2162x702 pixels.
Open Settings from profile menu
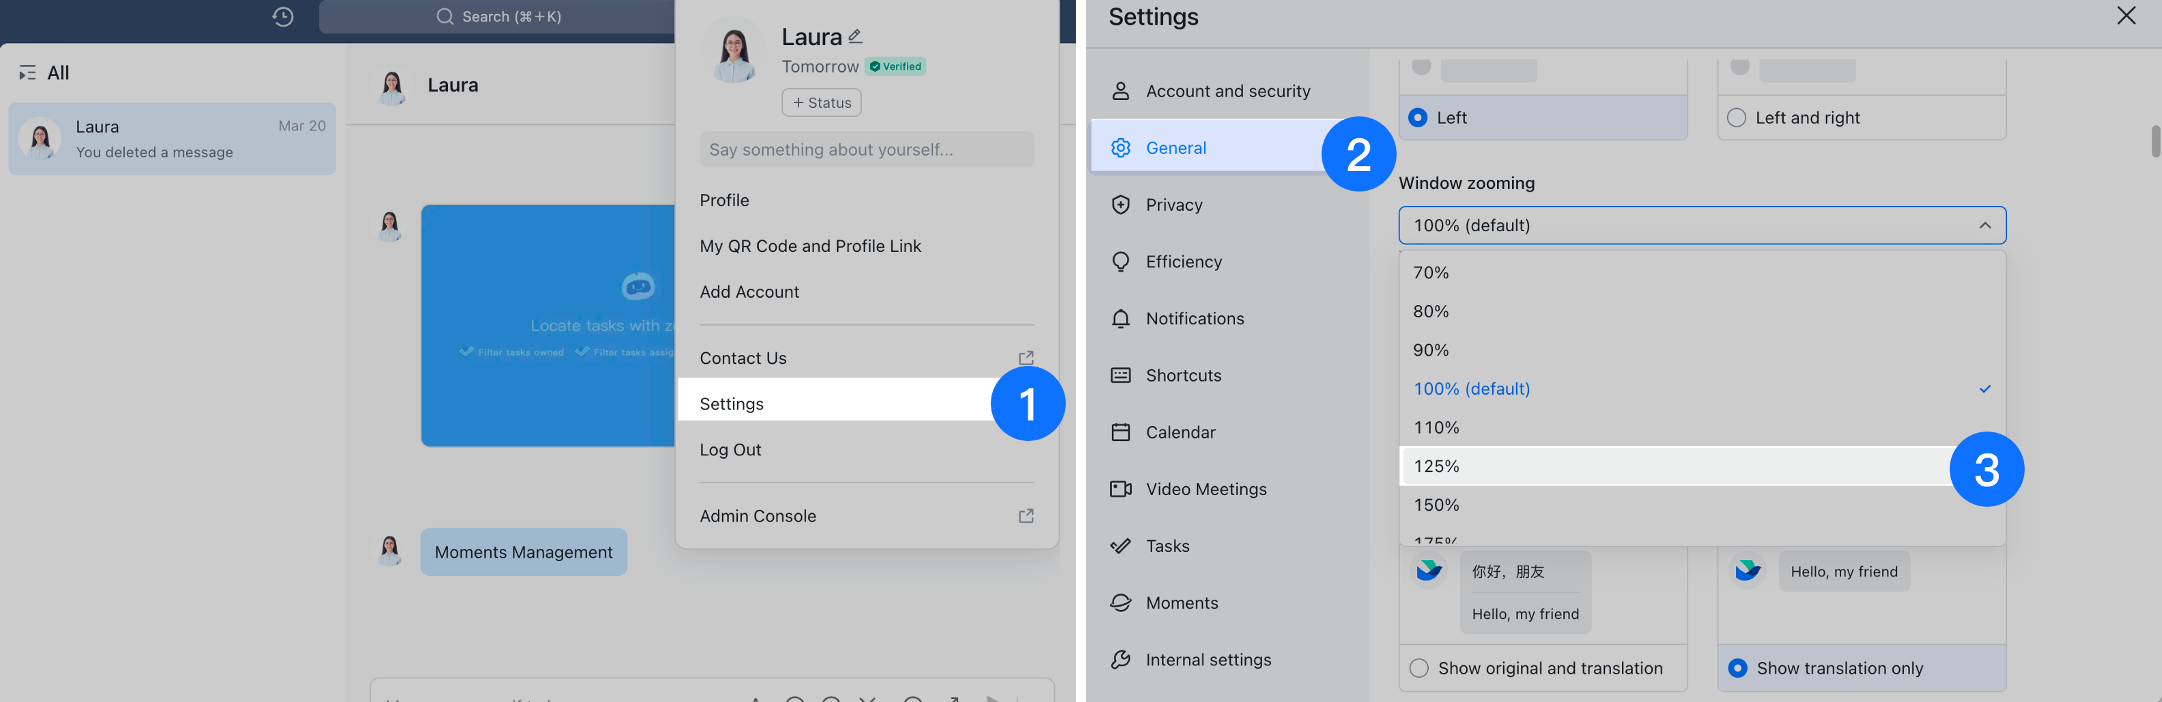732,404
